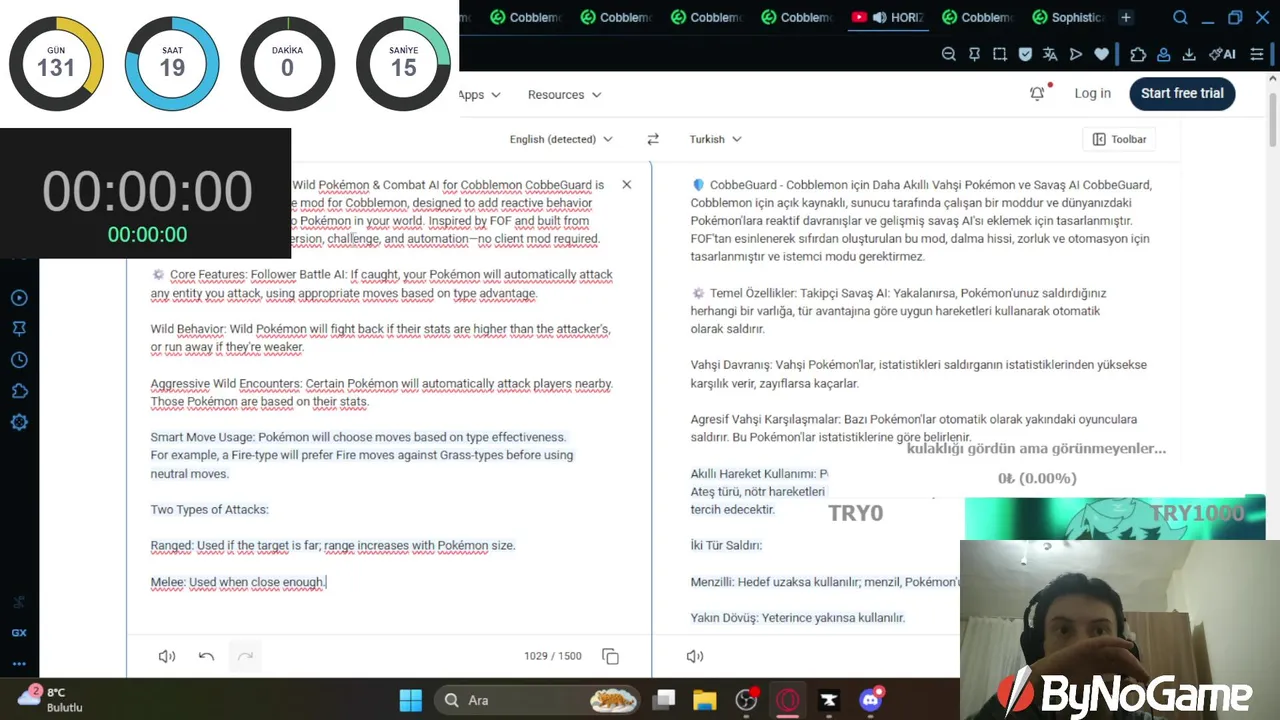Open the privacy shield icon
Screen dimensions: 1280x720
click(x=1025, y=54)
